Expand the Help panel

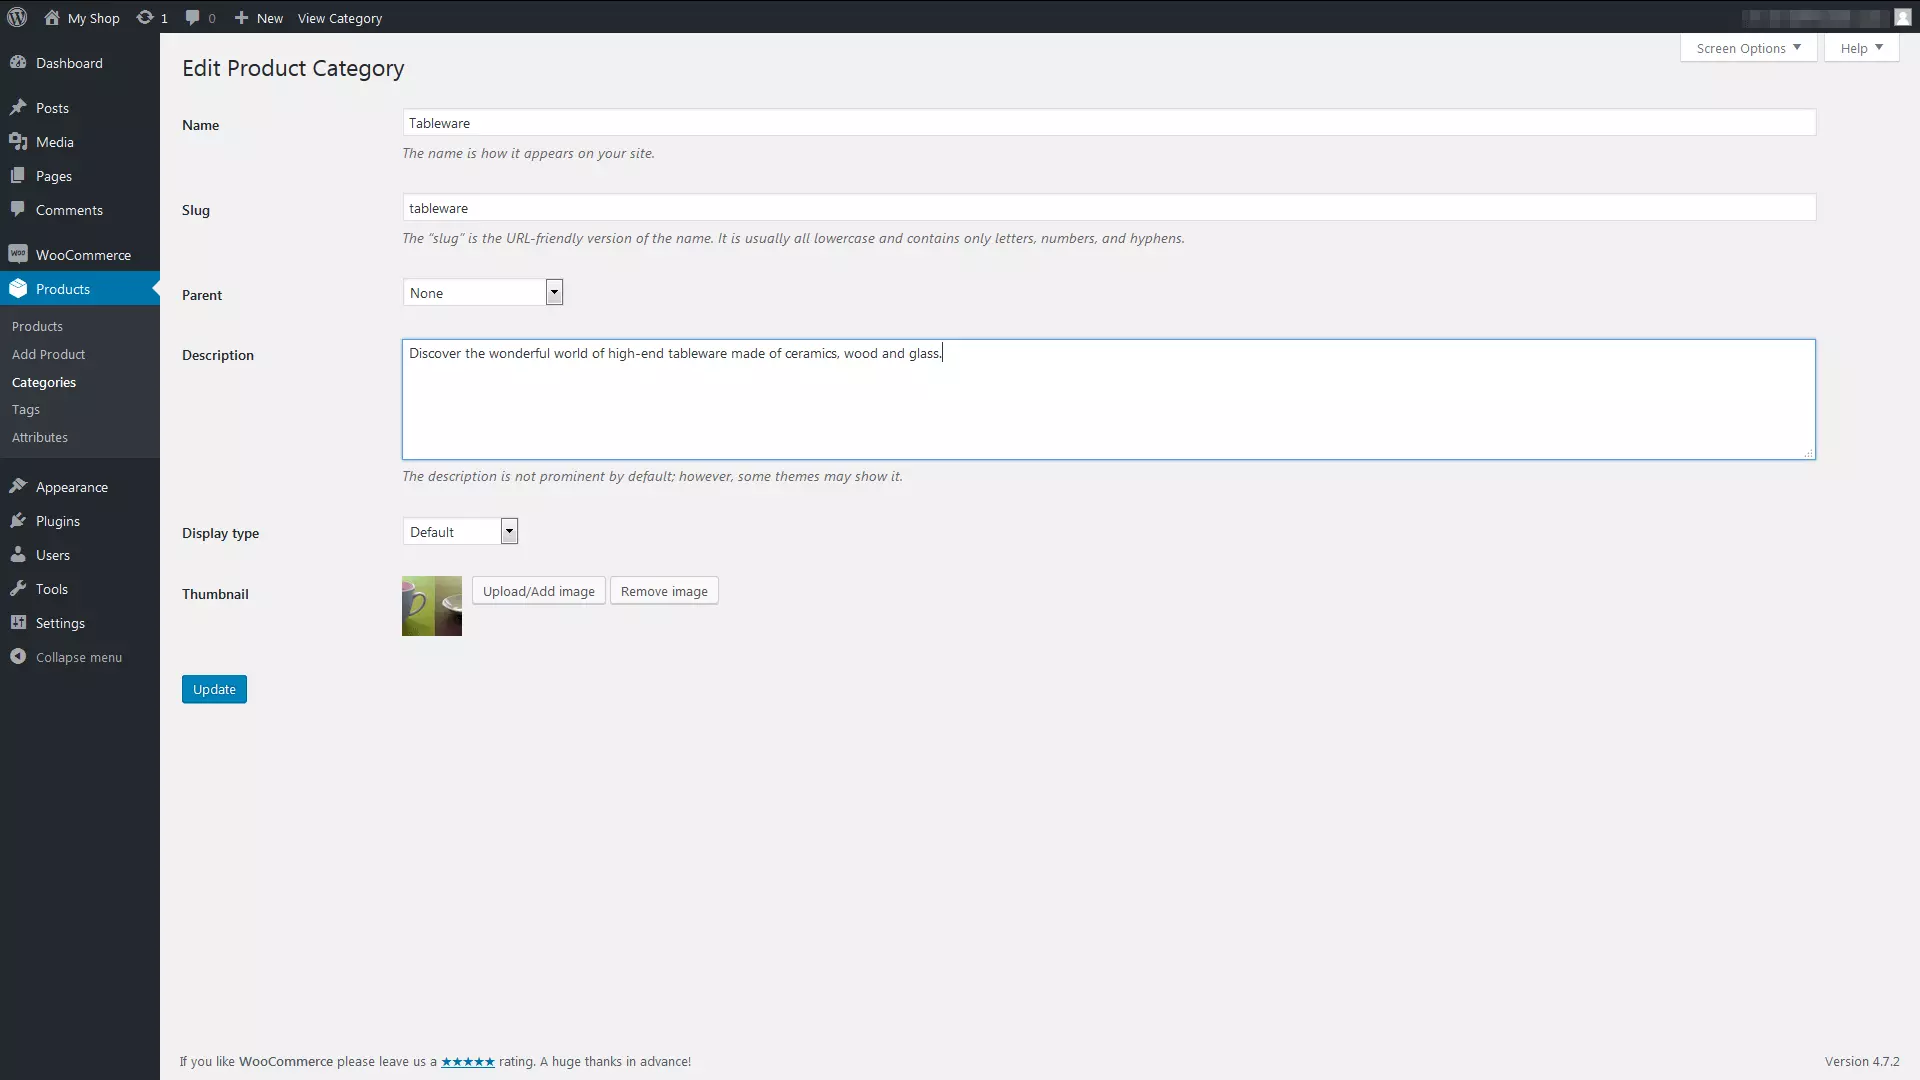point(1861,48)
